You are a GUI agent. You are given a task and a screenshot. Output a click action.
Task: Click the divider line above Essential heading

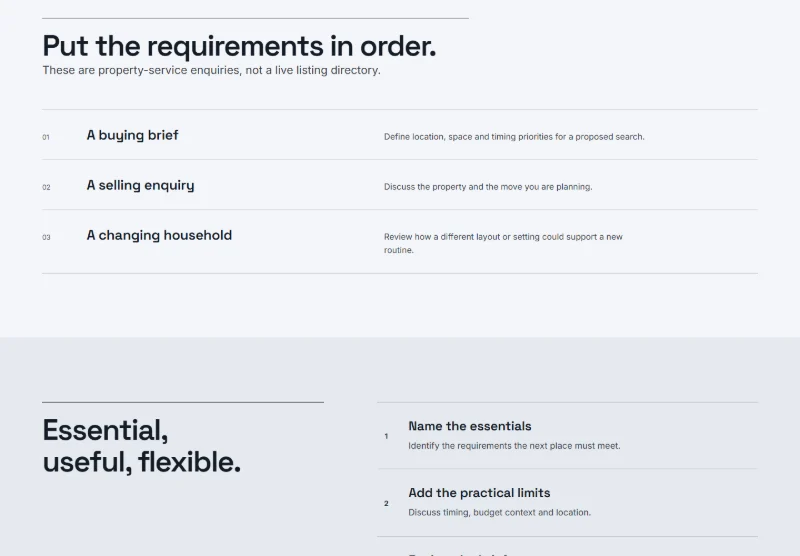(x=183, y=402)
